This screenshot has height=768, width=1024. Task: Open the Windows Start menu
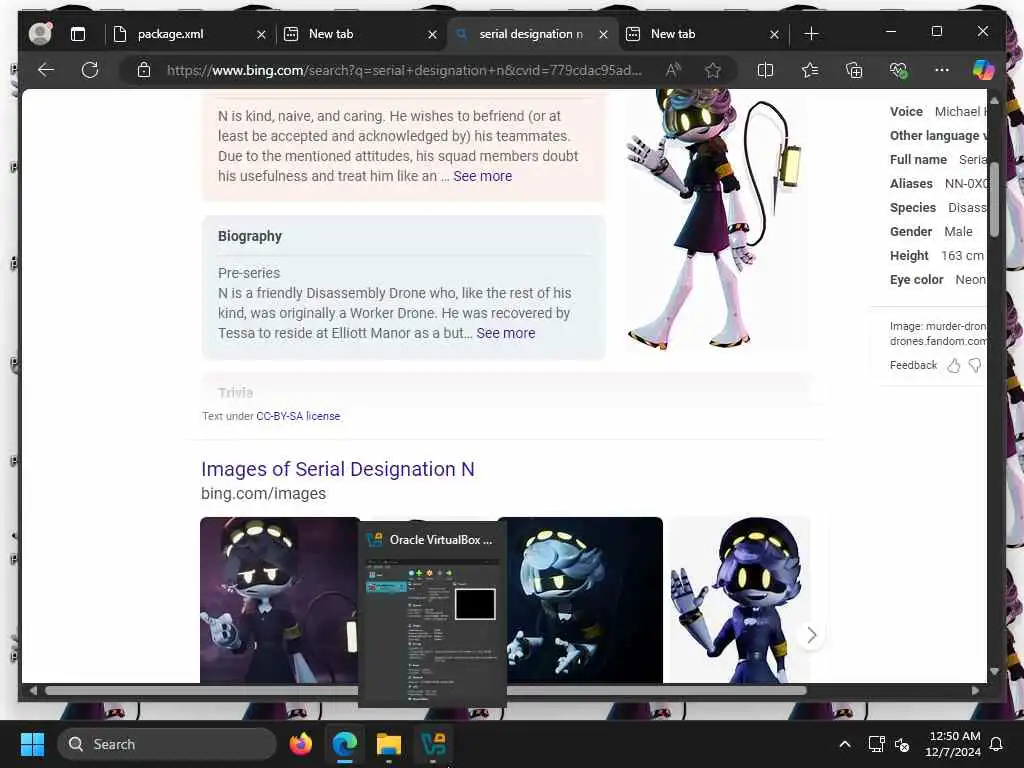pos(32,744)
